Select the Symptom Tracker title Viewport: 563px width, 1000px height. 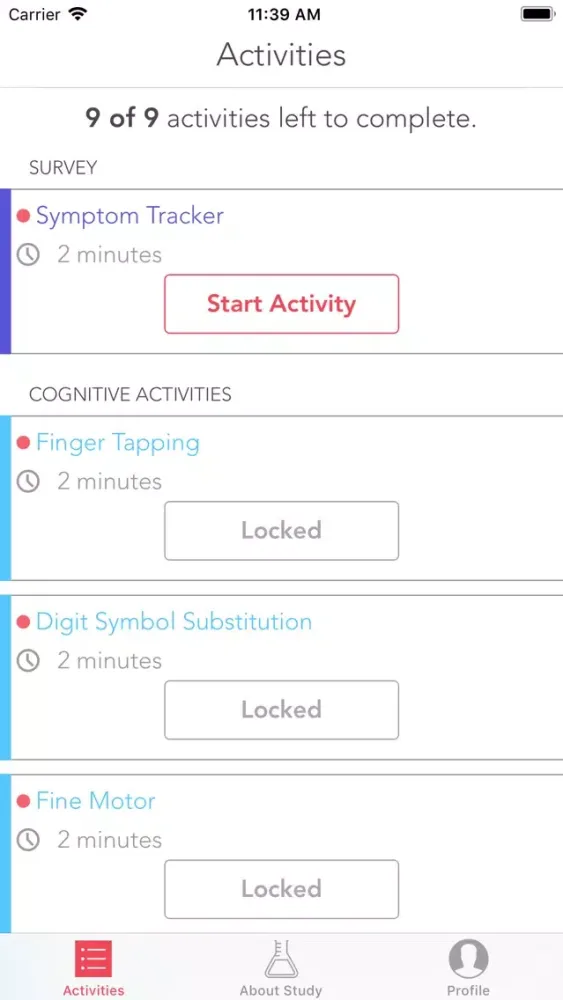[130, 216]
